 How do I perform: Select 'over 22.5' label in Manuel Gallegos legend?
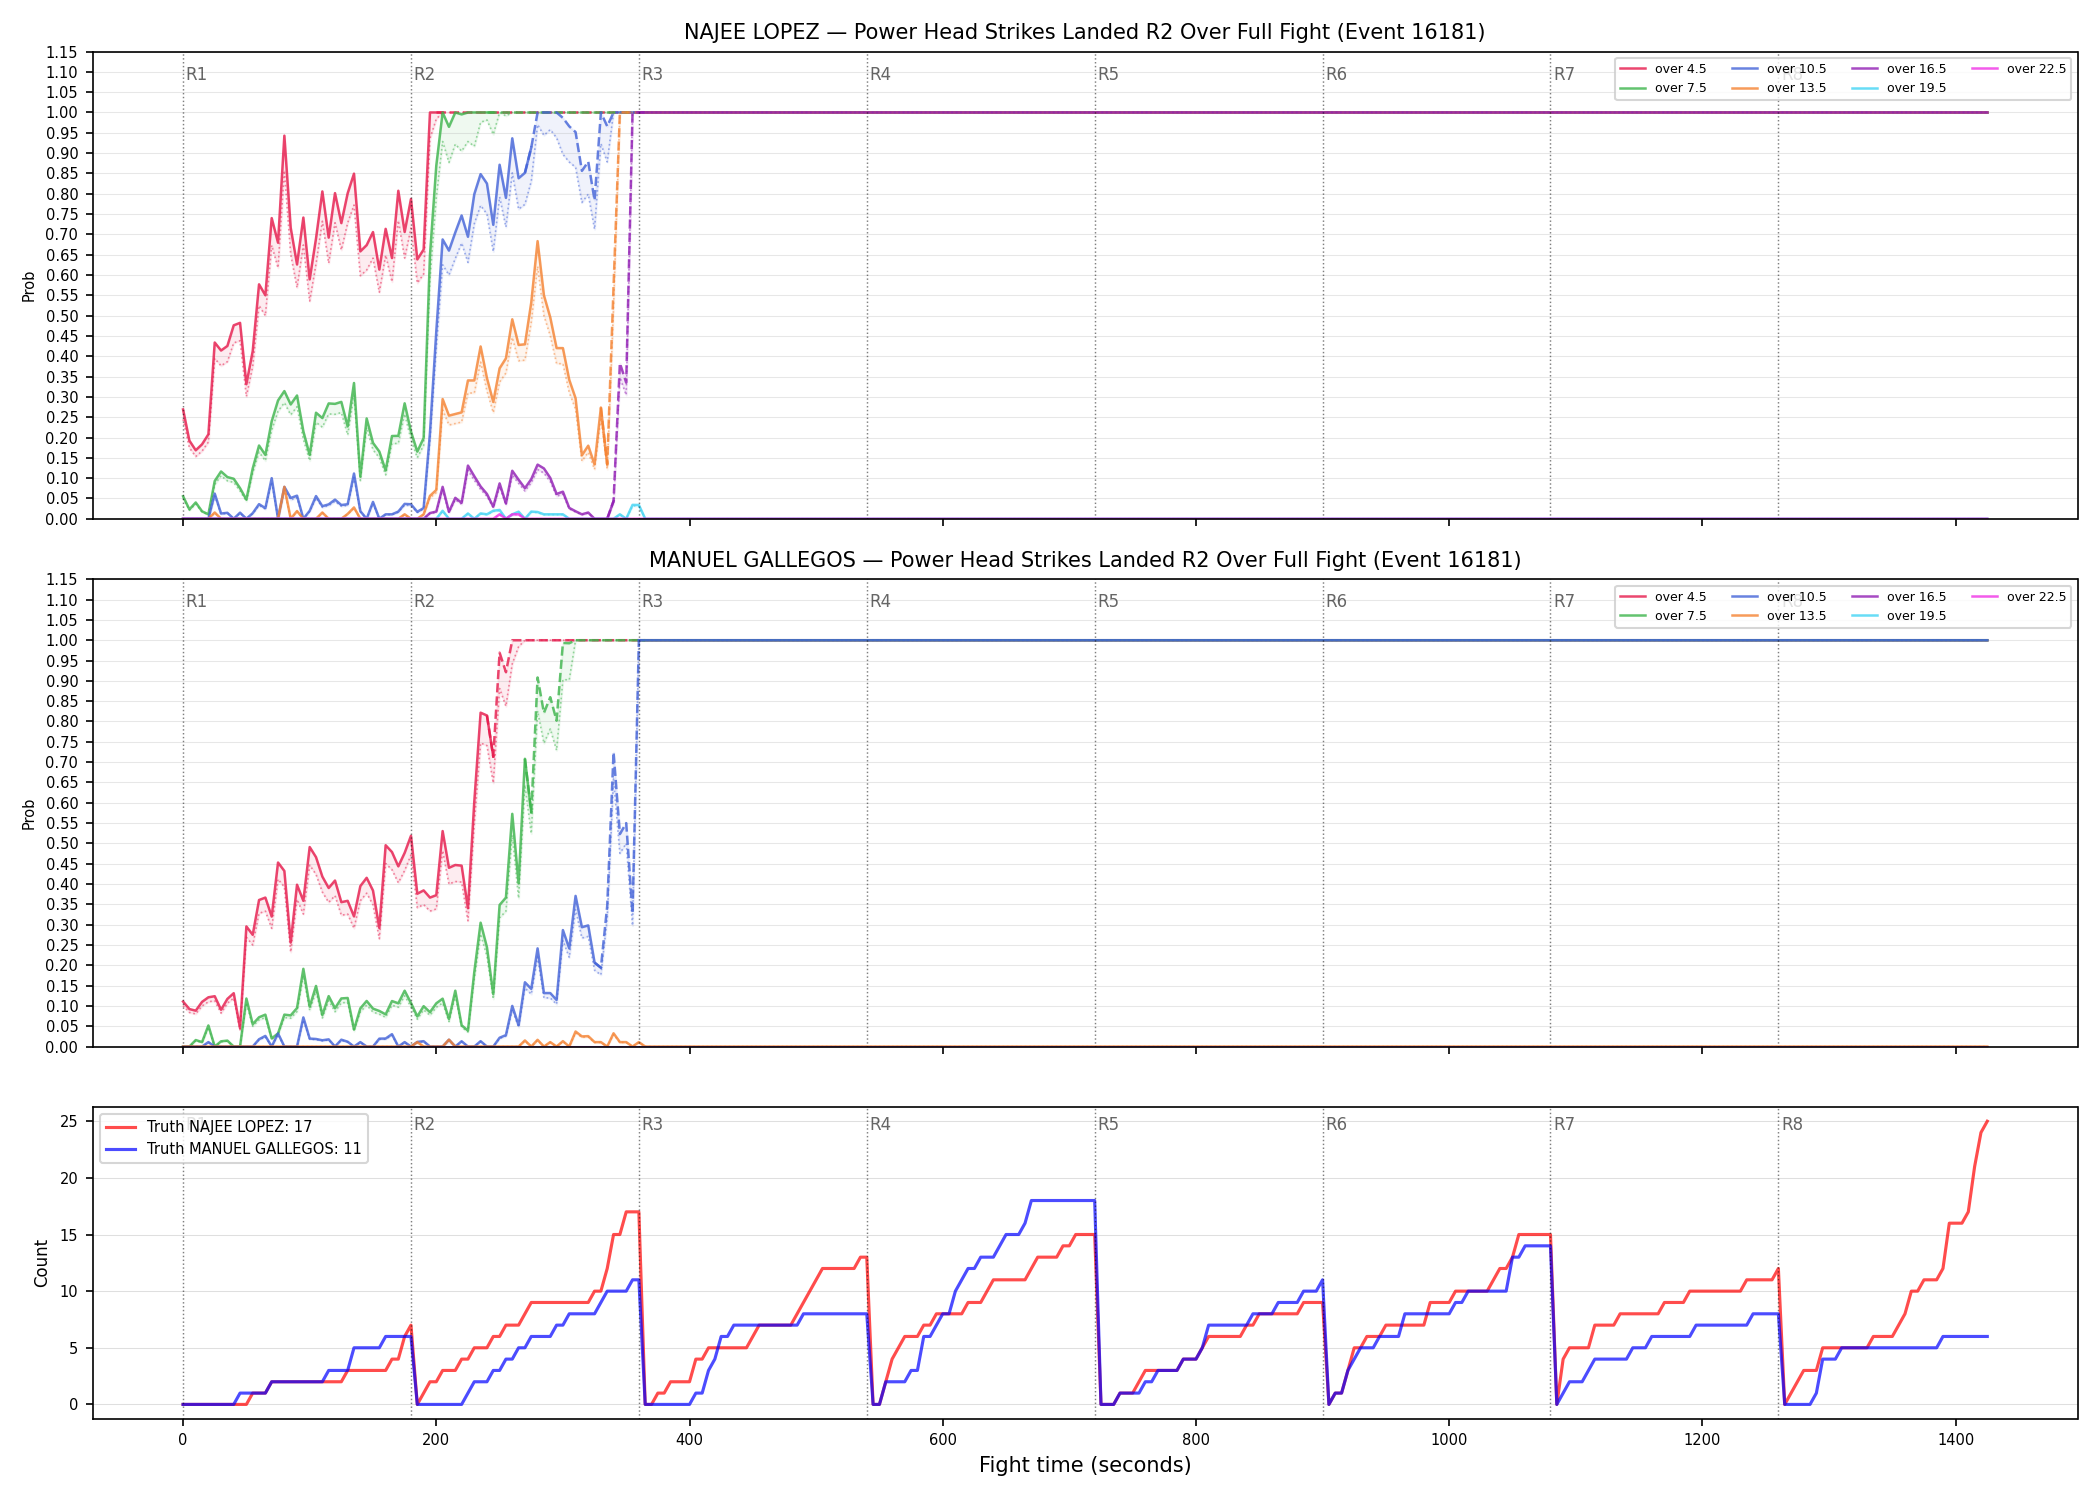(2036, 597)
